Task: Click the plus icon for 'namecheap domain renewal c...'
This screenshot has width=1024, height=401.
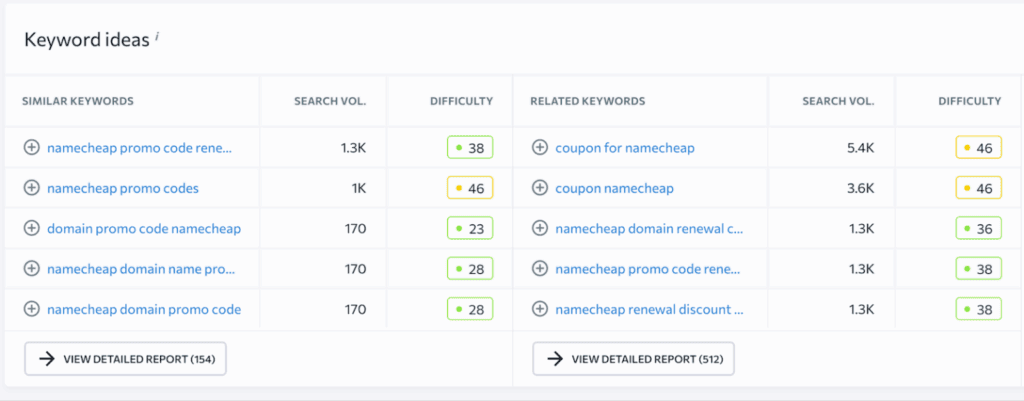Action: tap(539, 229)
